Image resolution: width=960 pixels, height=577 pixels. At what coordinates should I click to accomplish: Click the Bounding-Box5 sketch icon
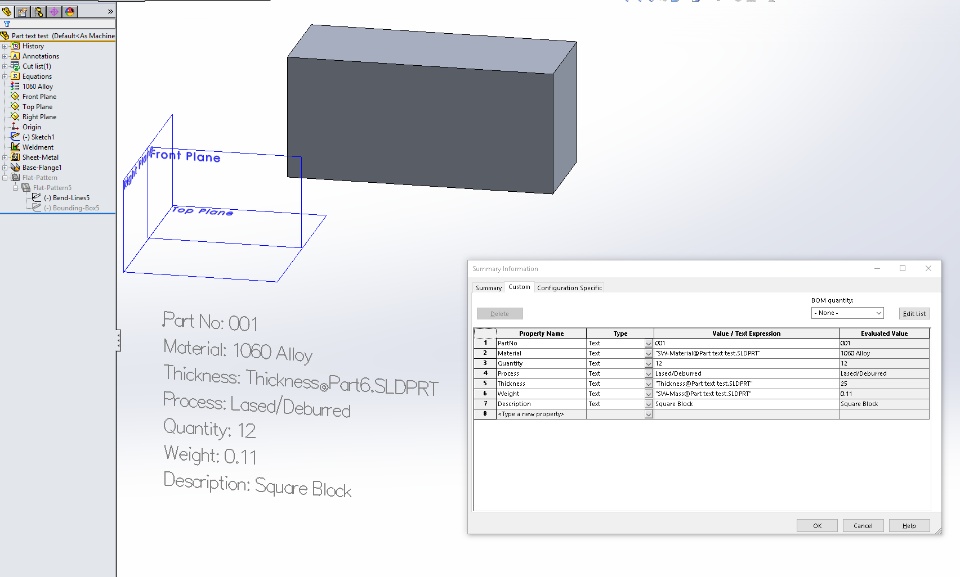(x=37, y=208)
